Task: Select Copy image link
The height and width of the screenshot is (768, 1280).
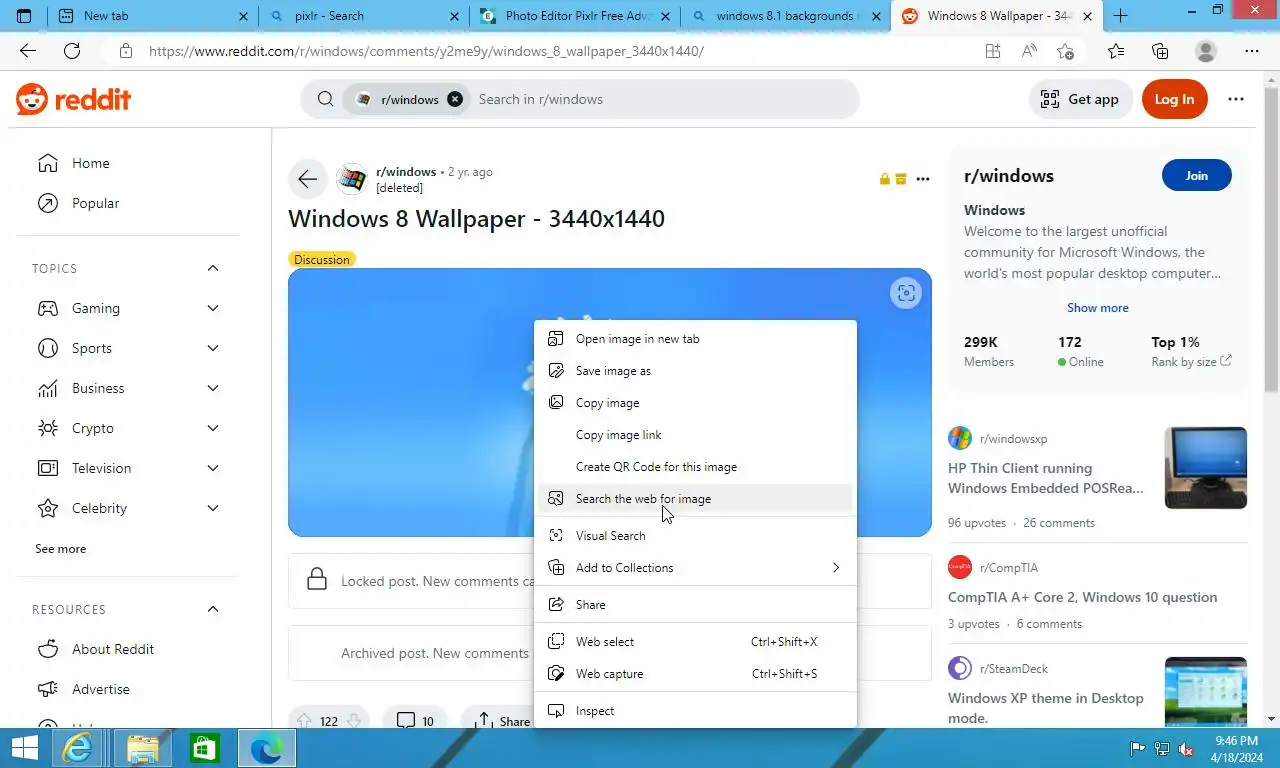Action: pos(695,435)
